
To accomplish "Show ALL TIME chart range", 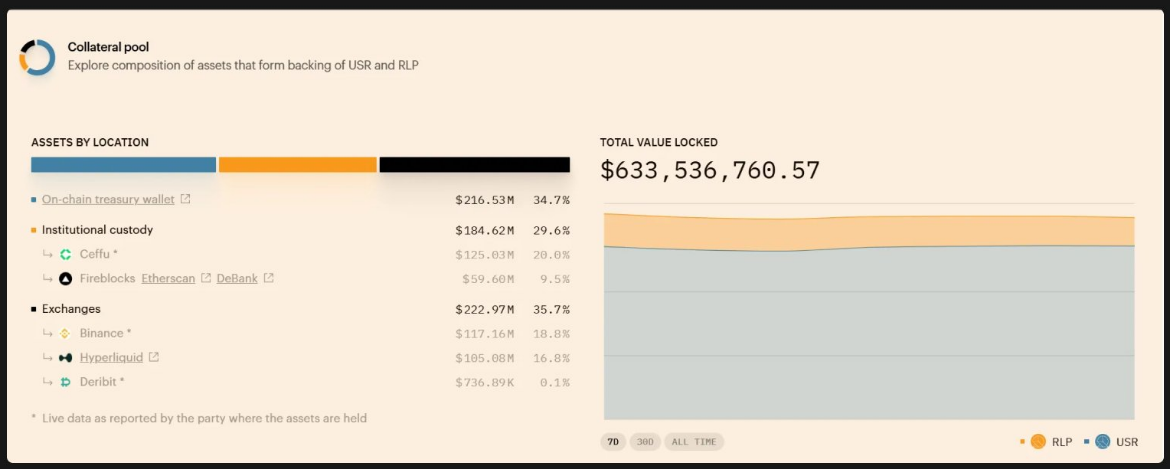I will click(x=694, y=442).
